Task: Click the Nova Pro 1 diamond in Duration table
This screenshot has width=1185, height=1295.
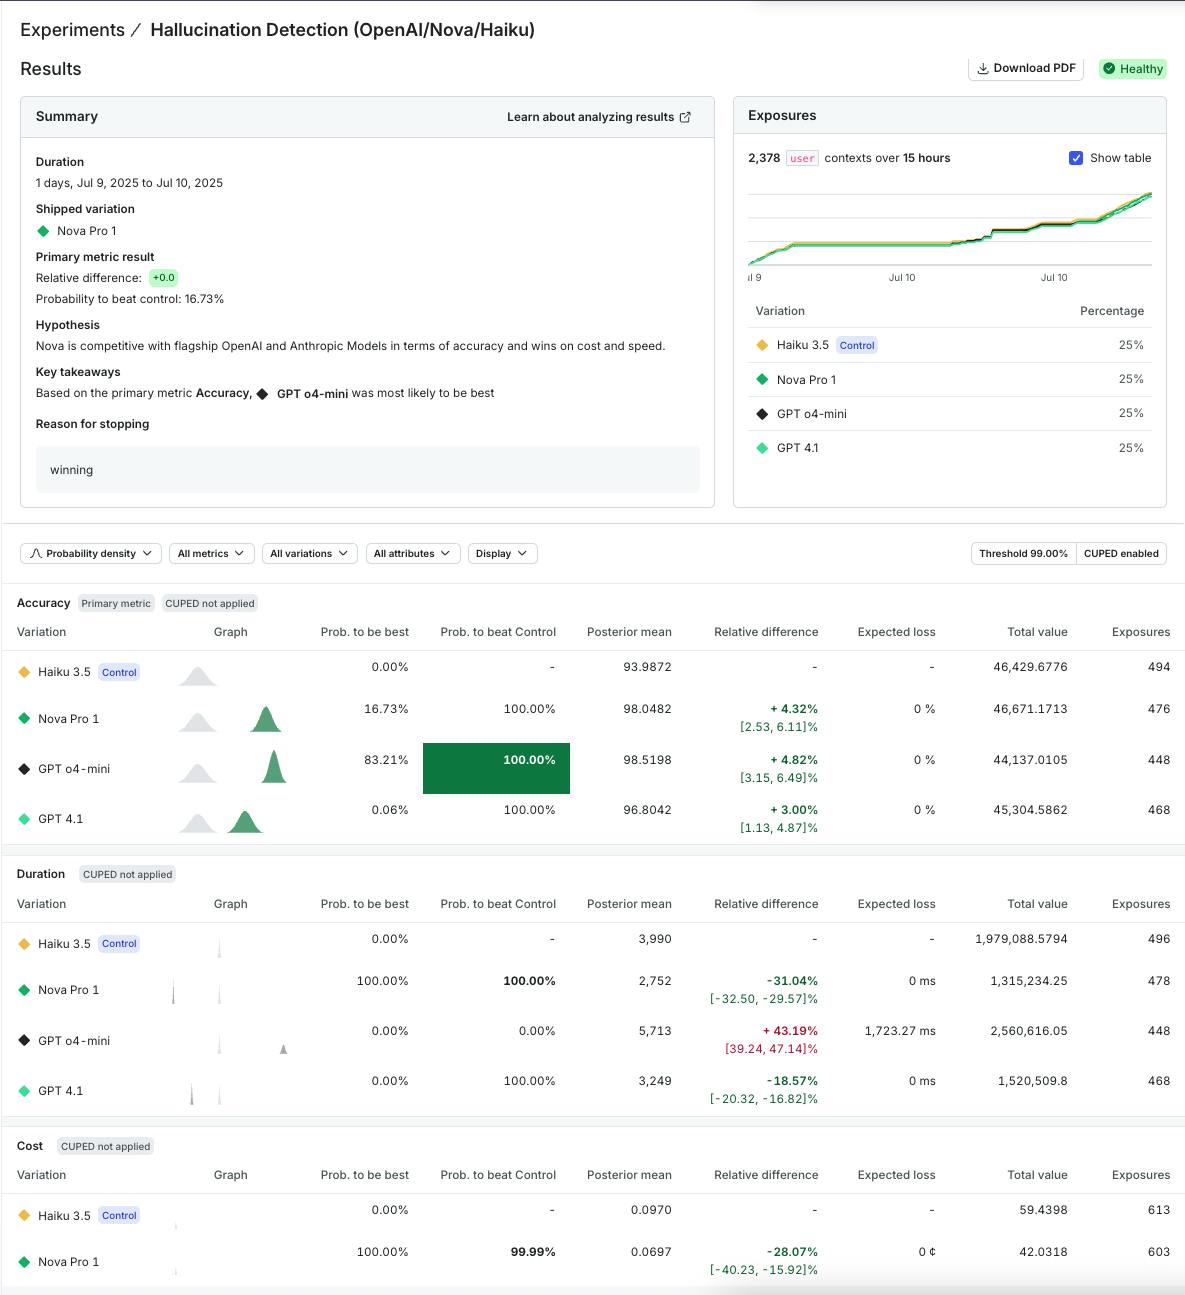Action: (24, 990)
